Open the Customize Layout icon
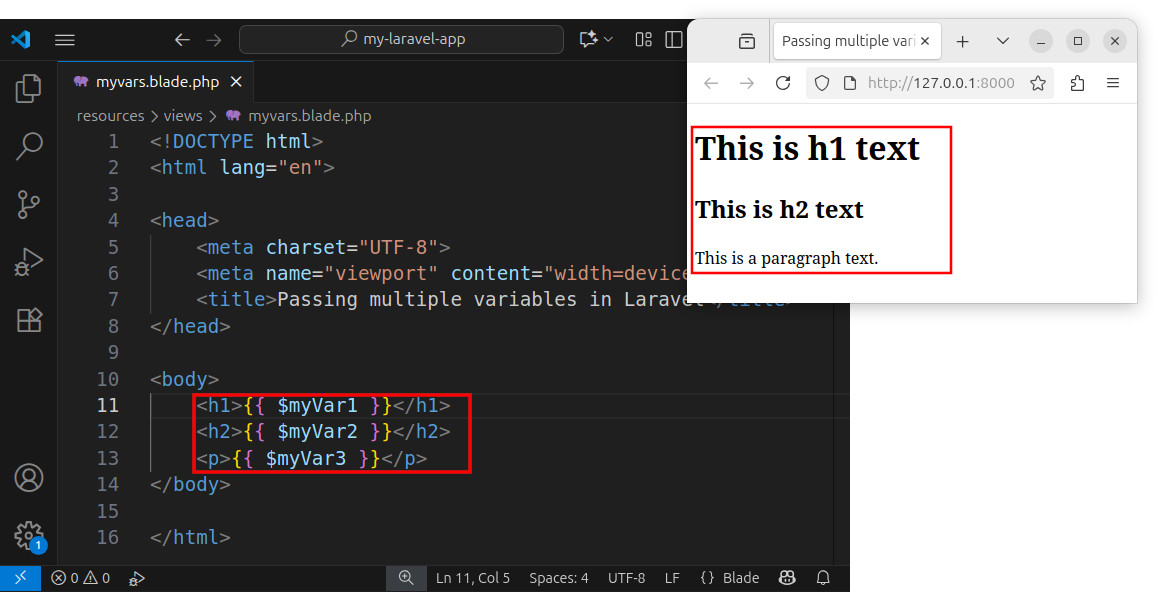 point(644,39)
